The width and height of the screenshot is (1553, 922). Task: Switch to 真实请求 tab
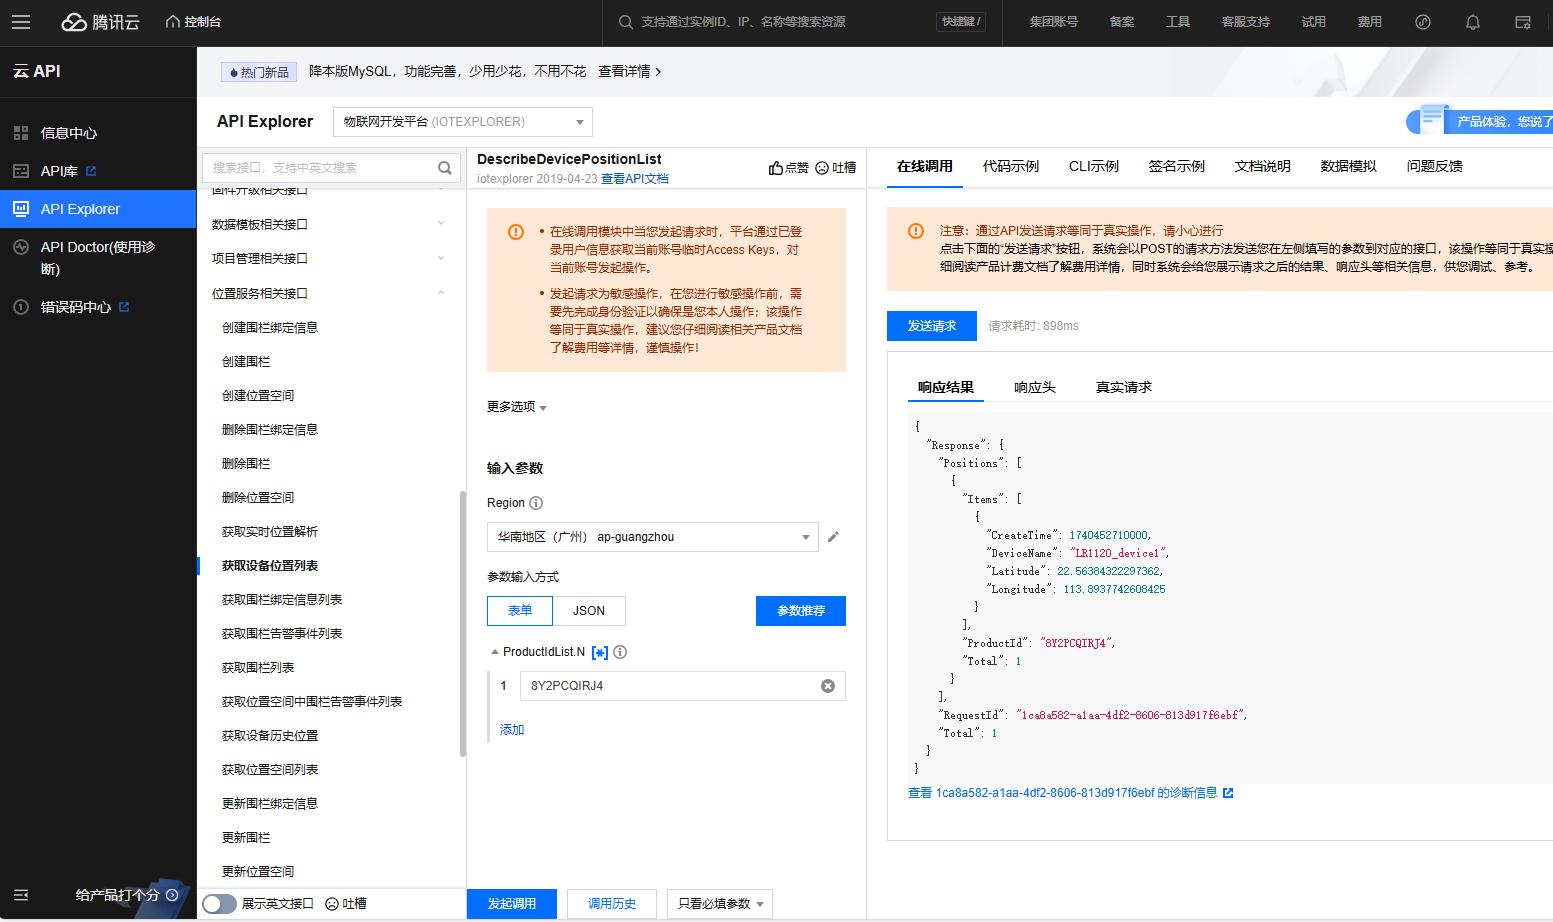1124,387
